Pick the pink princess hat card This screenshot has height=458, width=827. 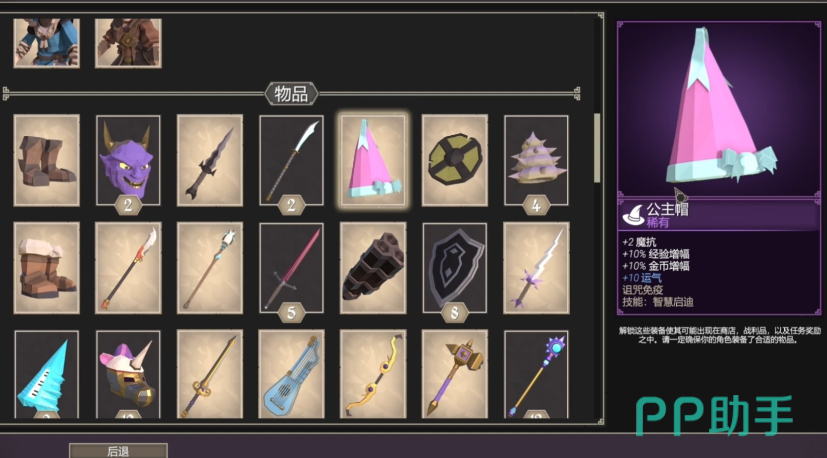(373, 160)
